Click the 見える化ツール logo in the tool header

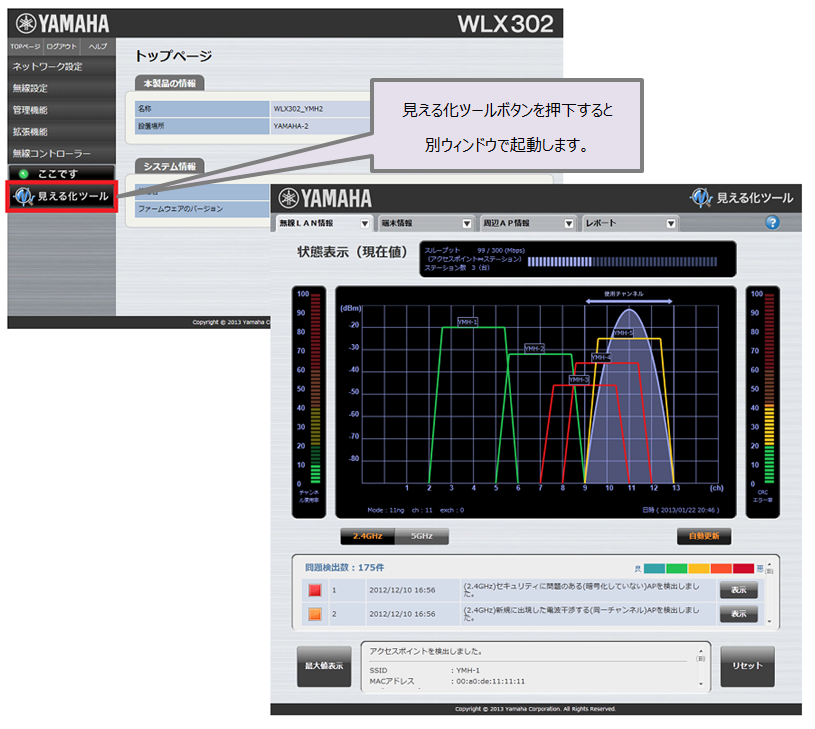click(741, 198)
